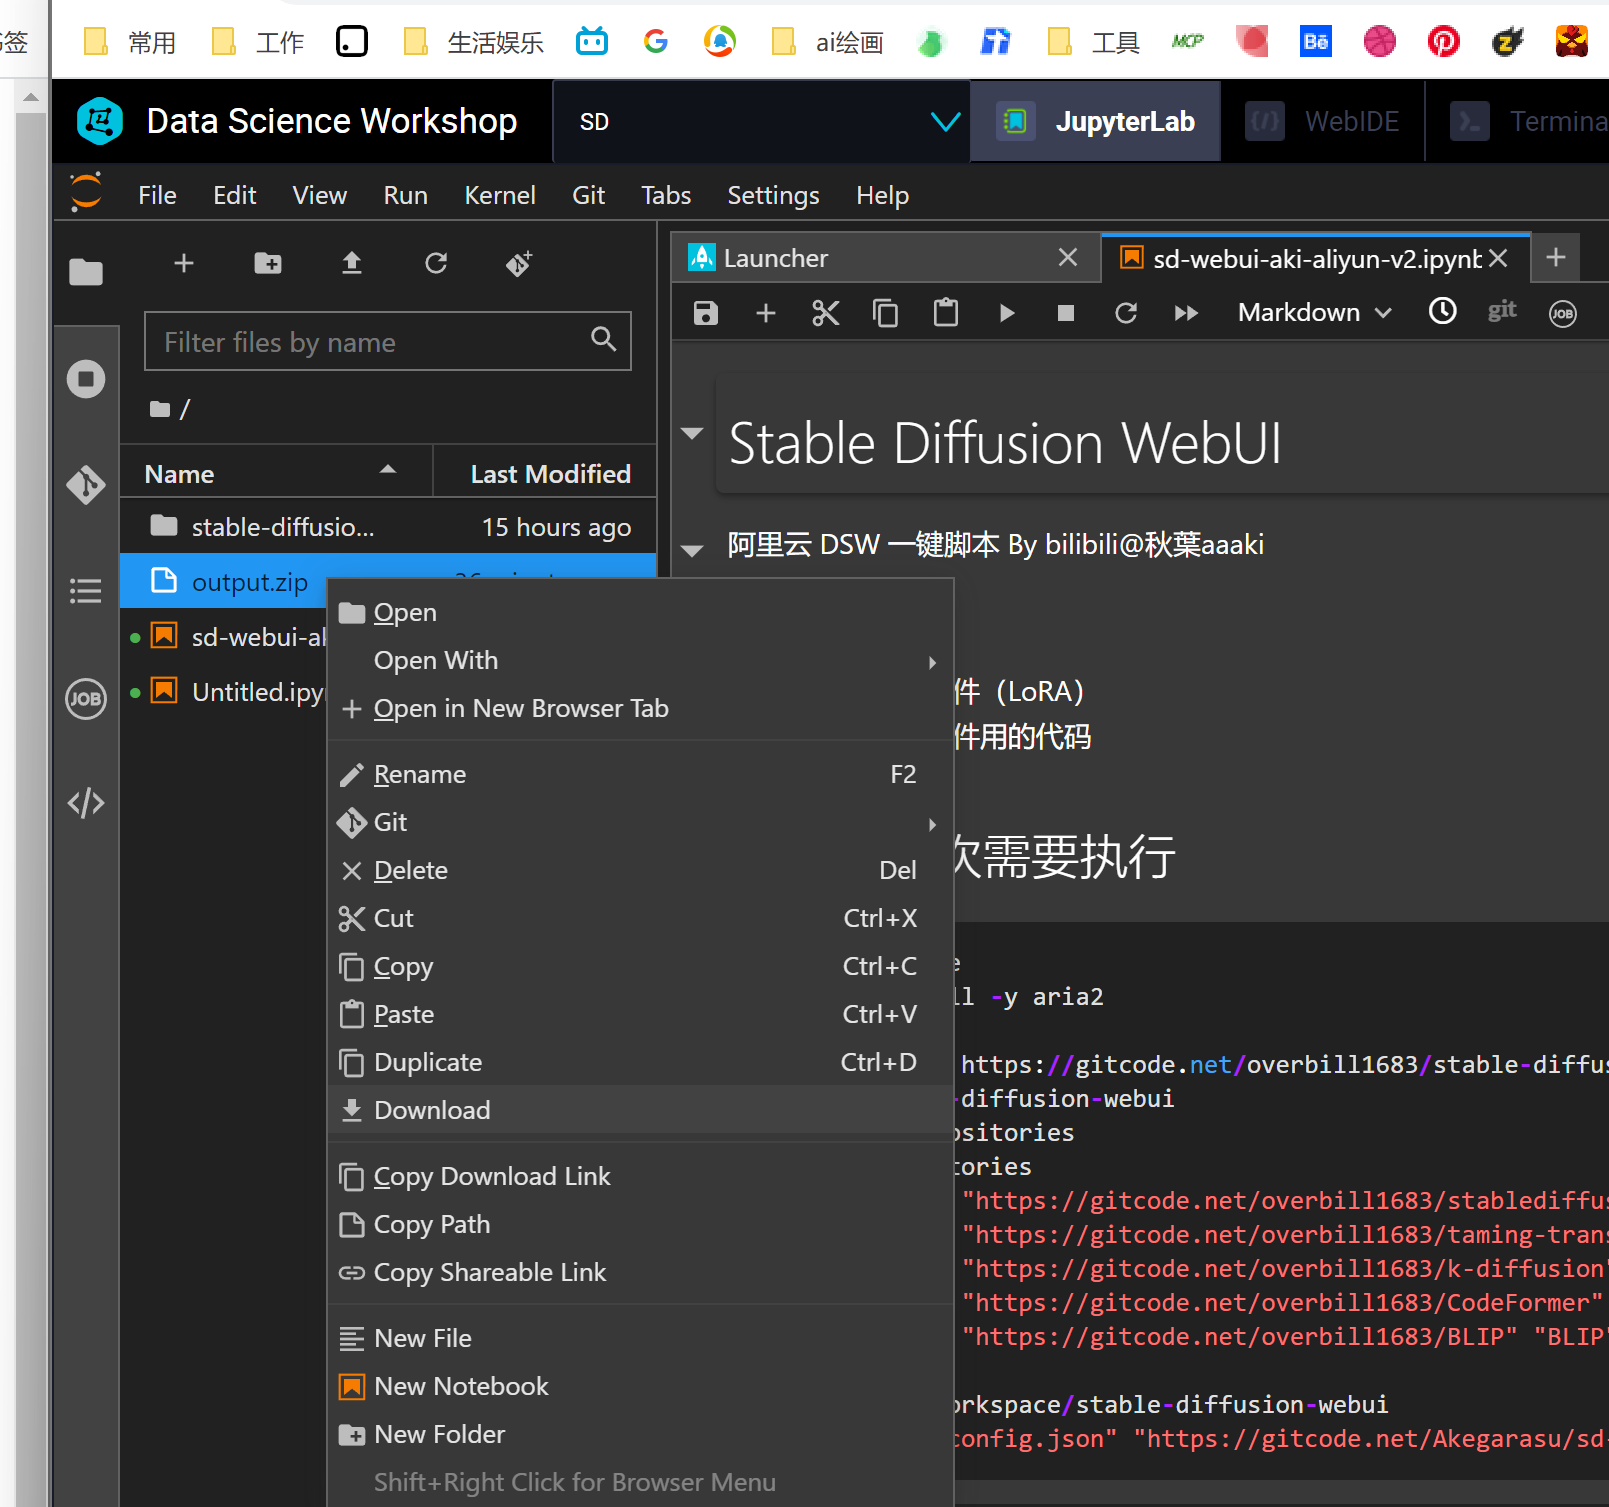Save the notebook with the disk icon
1609x1507 pixels.
click(x=706, y=313)
